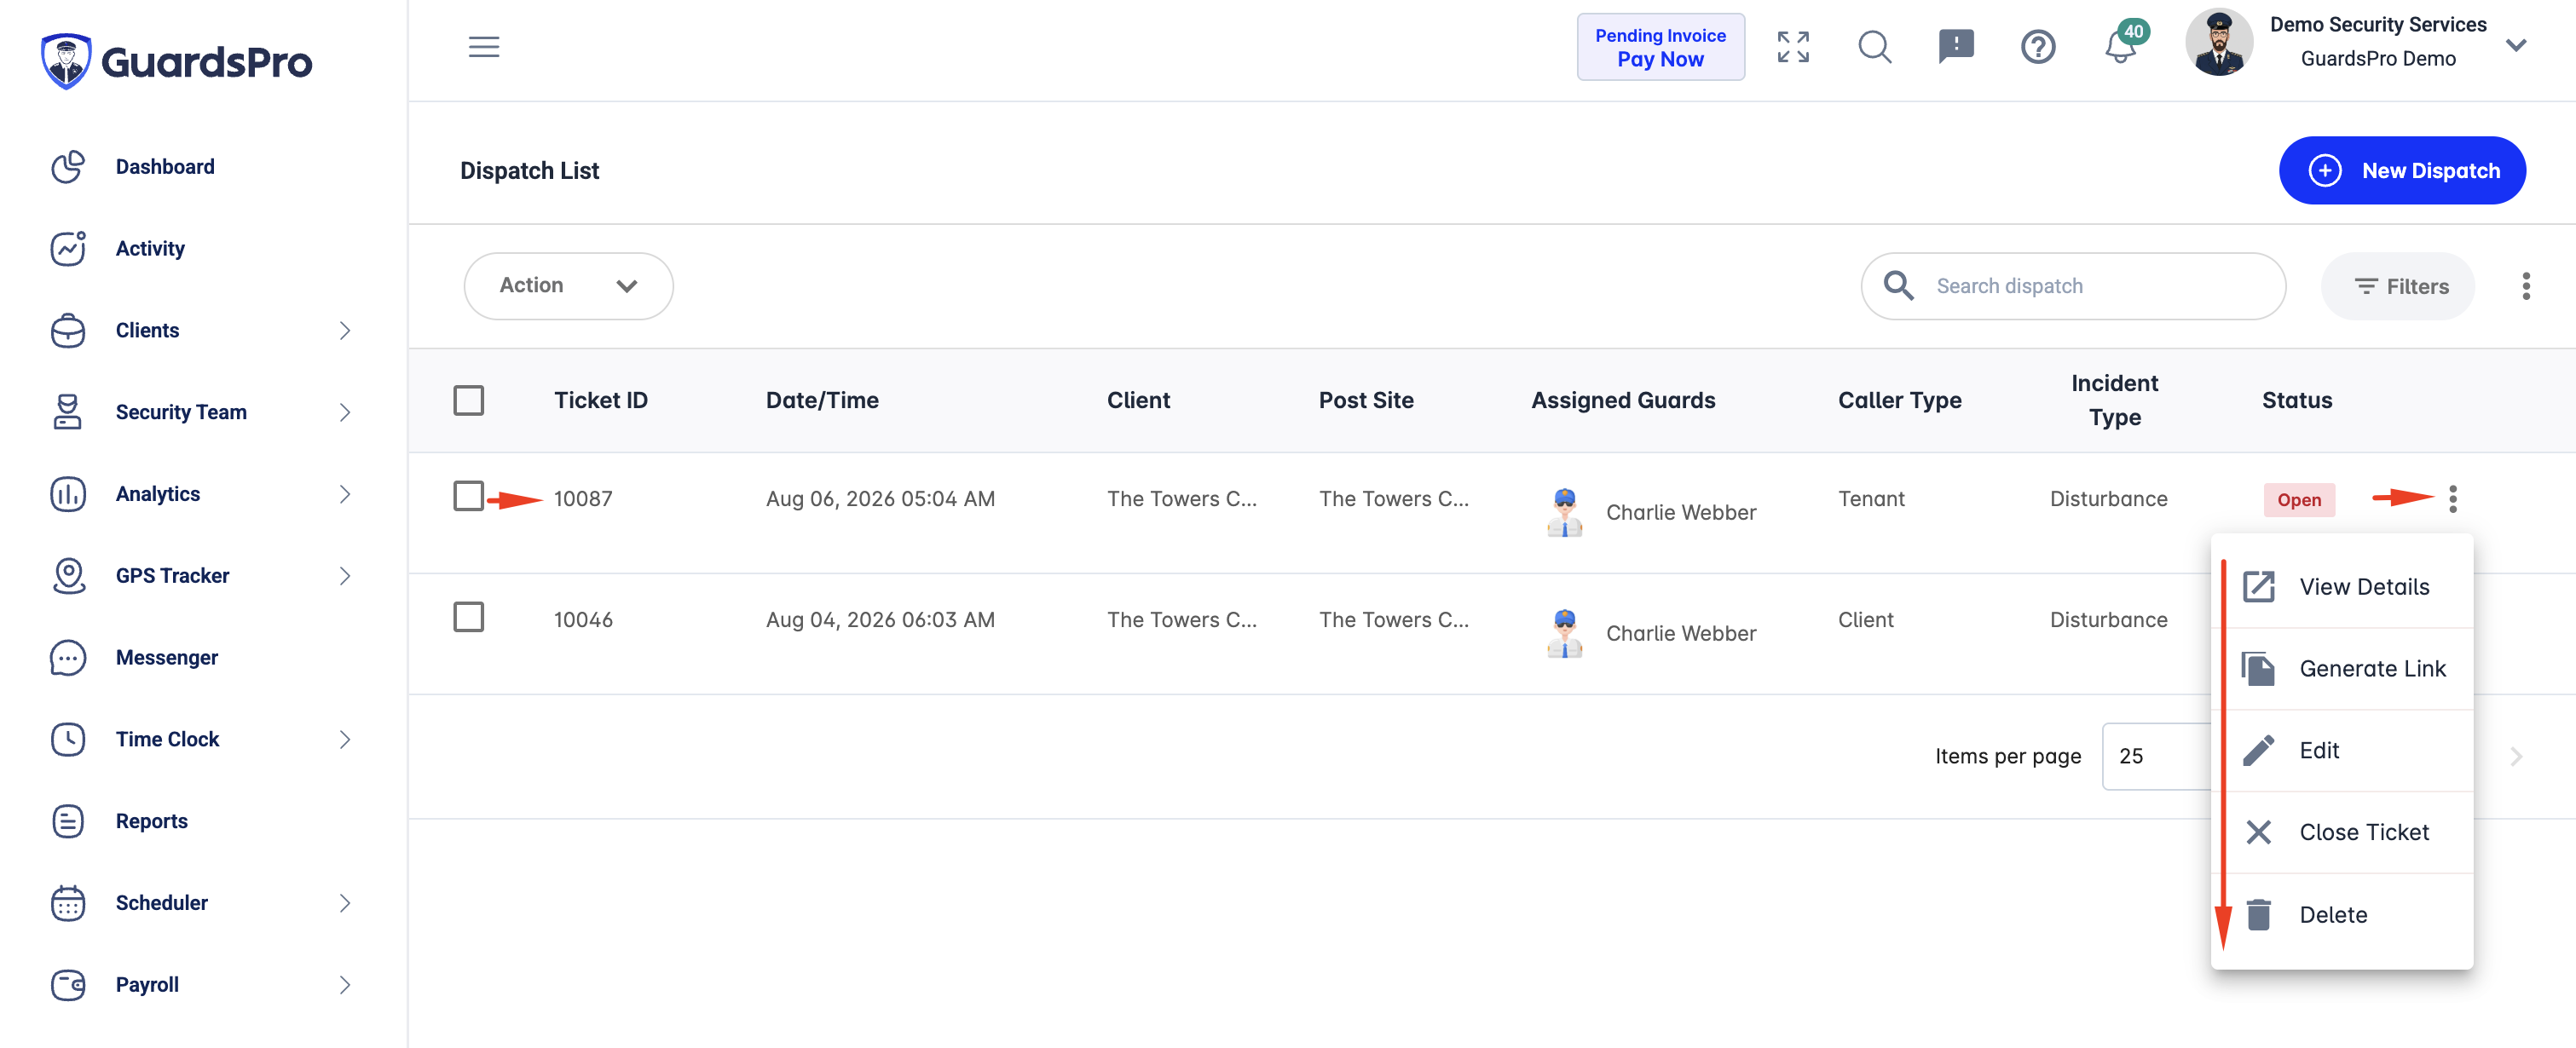This screenshot has height=1048, width=2576.
Task: Toggle the select-all tickets checkbox
Action: coord(469,400)
